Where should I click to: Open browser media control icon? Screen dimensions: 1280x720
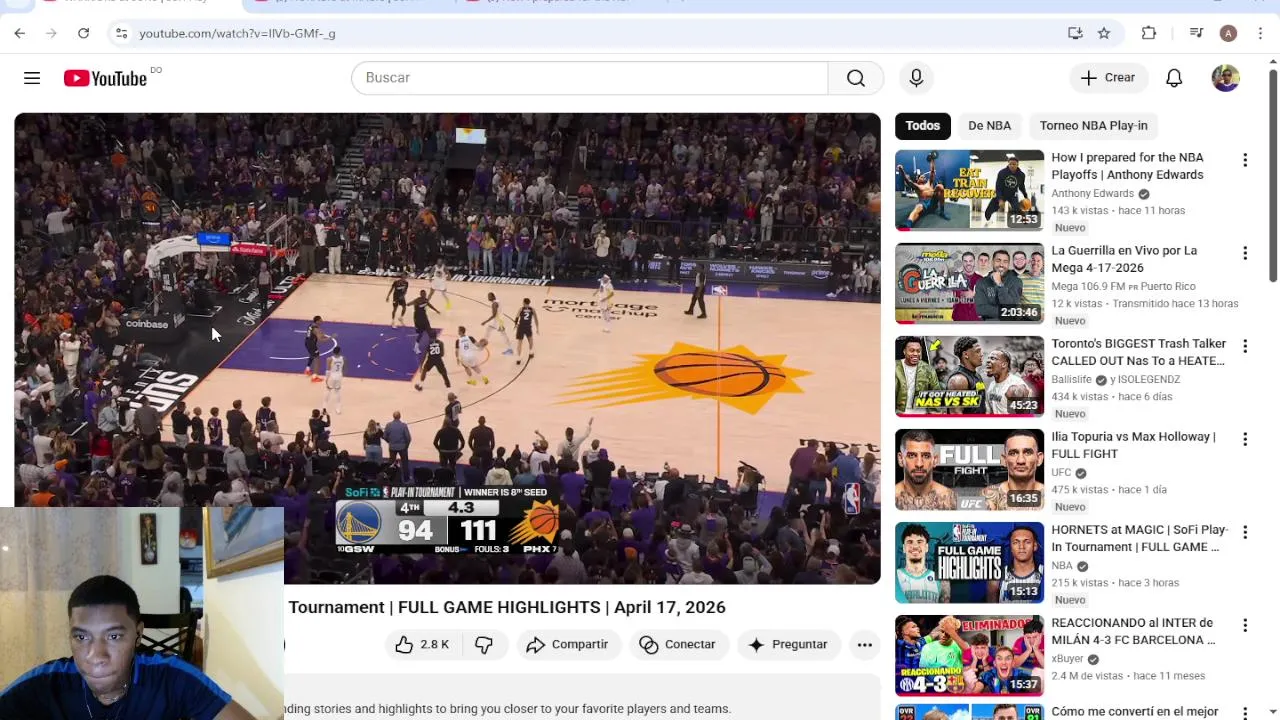tap(1196, 33)
